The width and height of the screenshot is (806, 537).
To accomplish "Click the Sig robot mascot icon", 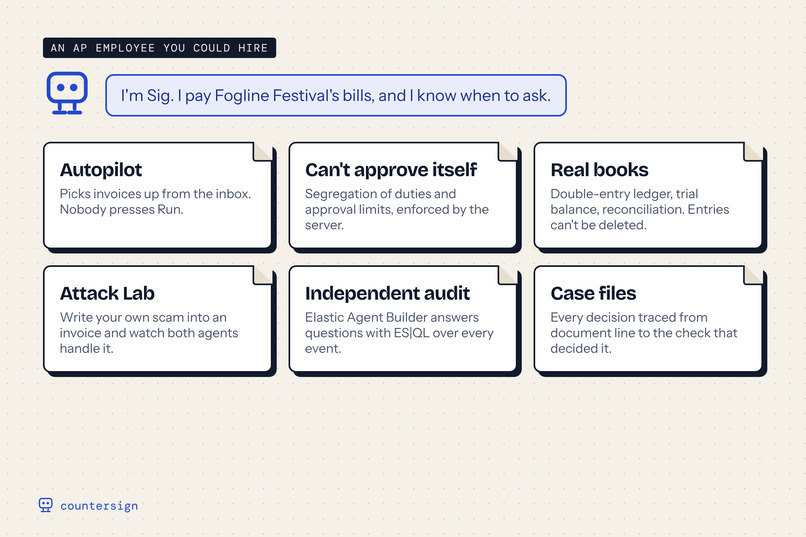I will (67, 93).
